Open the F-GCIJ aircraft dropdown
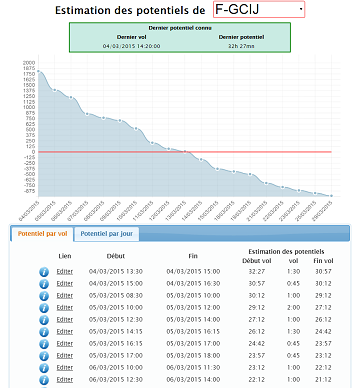Screen dimensions: 360x388 pos(259,10)
